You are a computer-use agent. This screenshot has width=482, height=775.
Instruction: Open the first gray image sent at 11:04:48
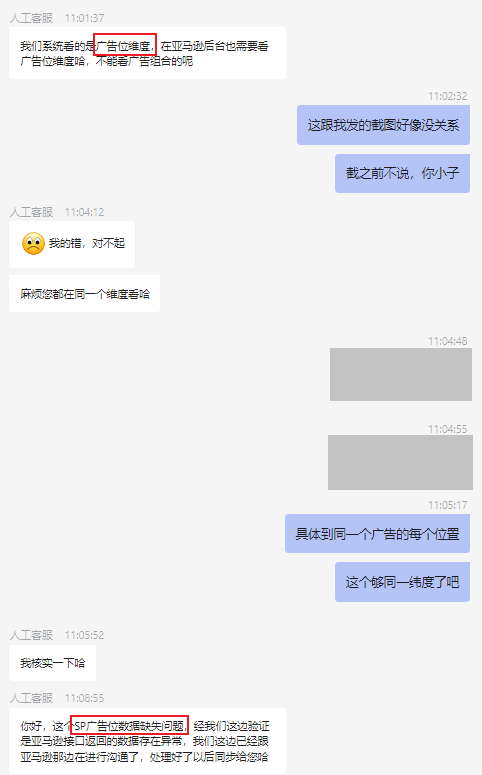tap(401, 374)
